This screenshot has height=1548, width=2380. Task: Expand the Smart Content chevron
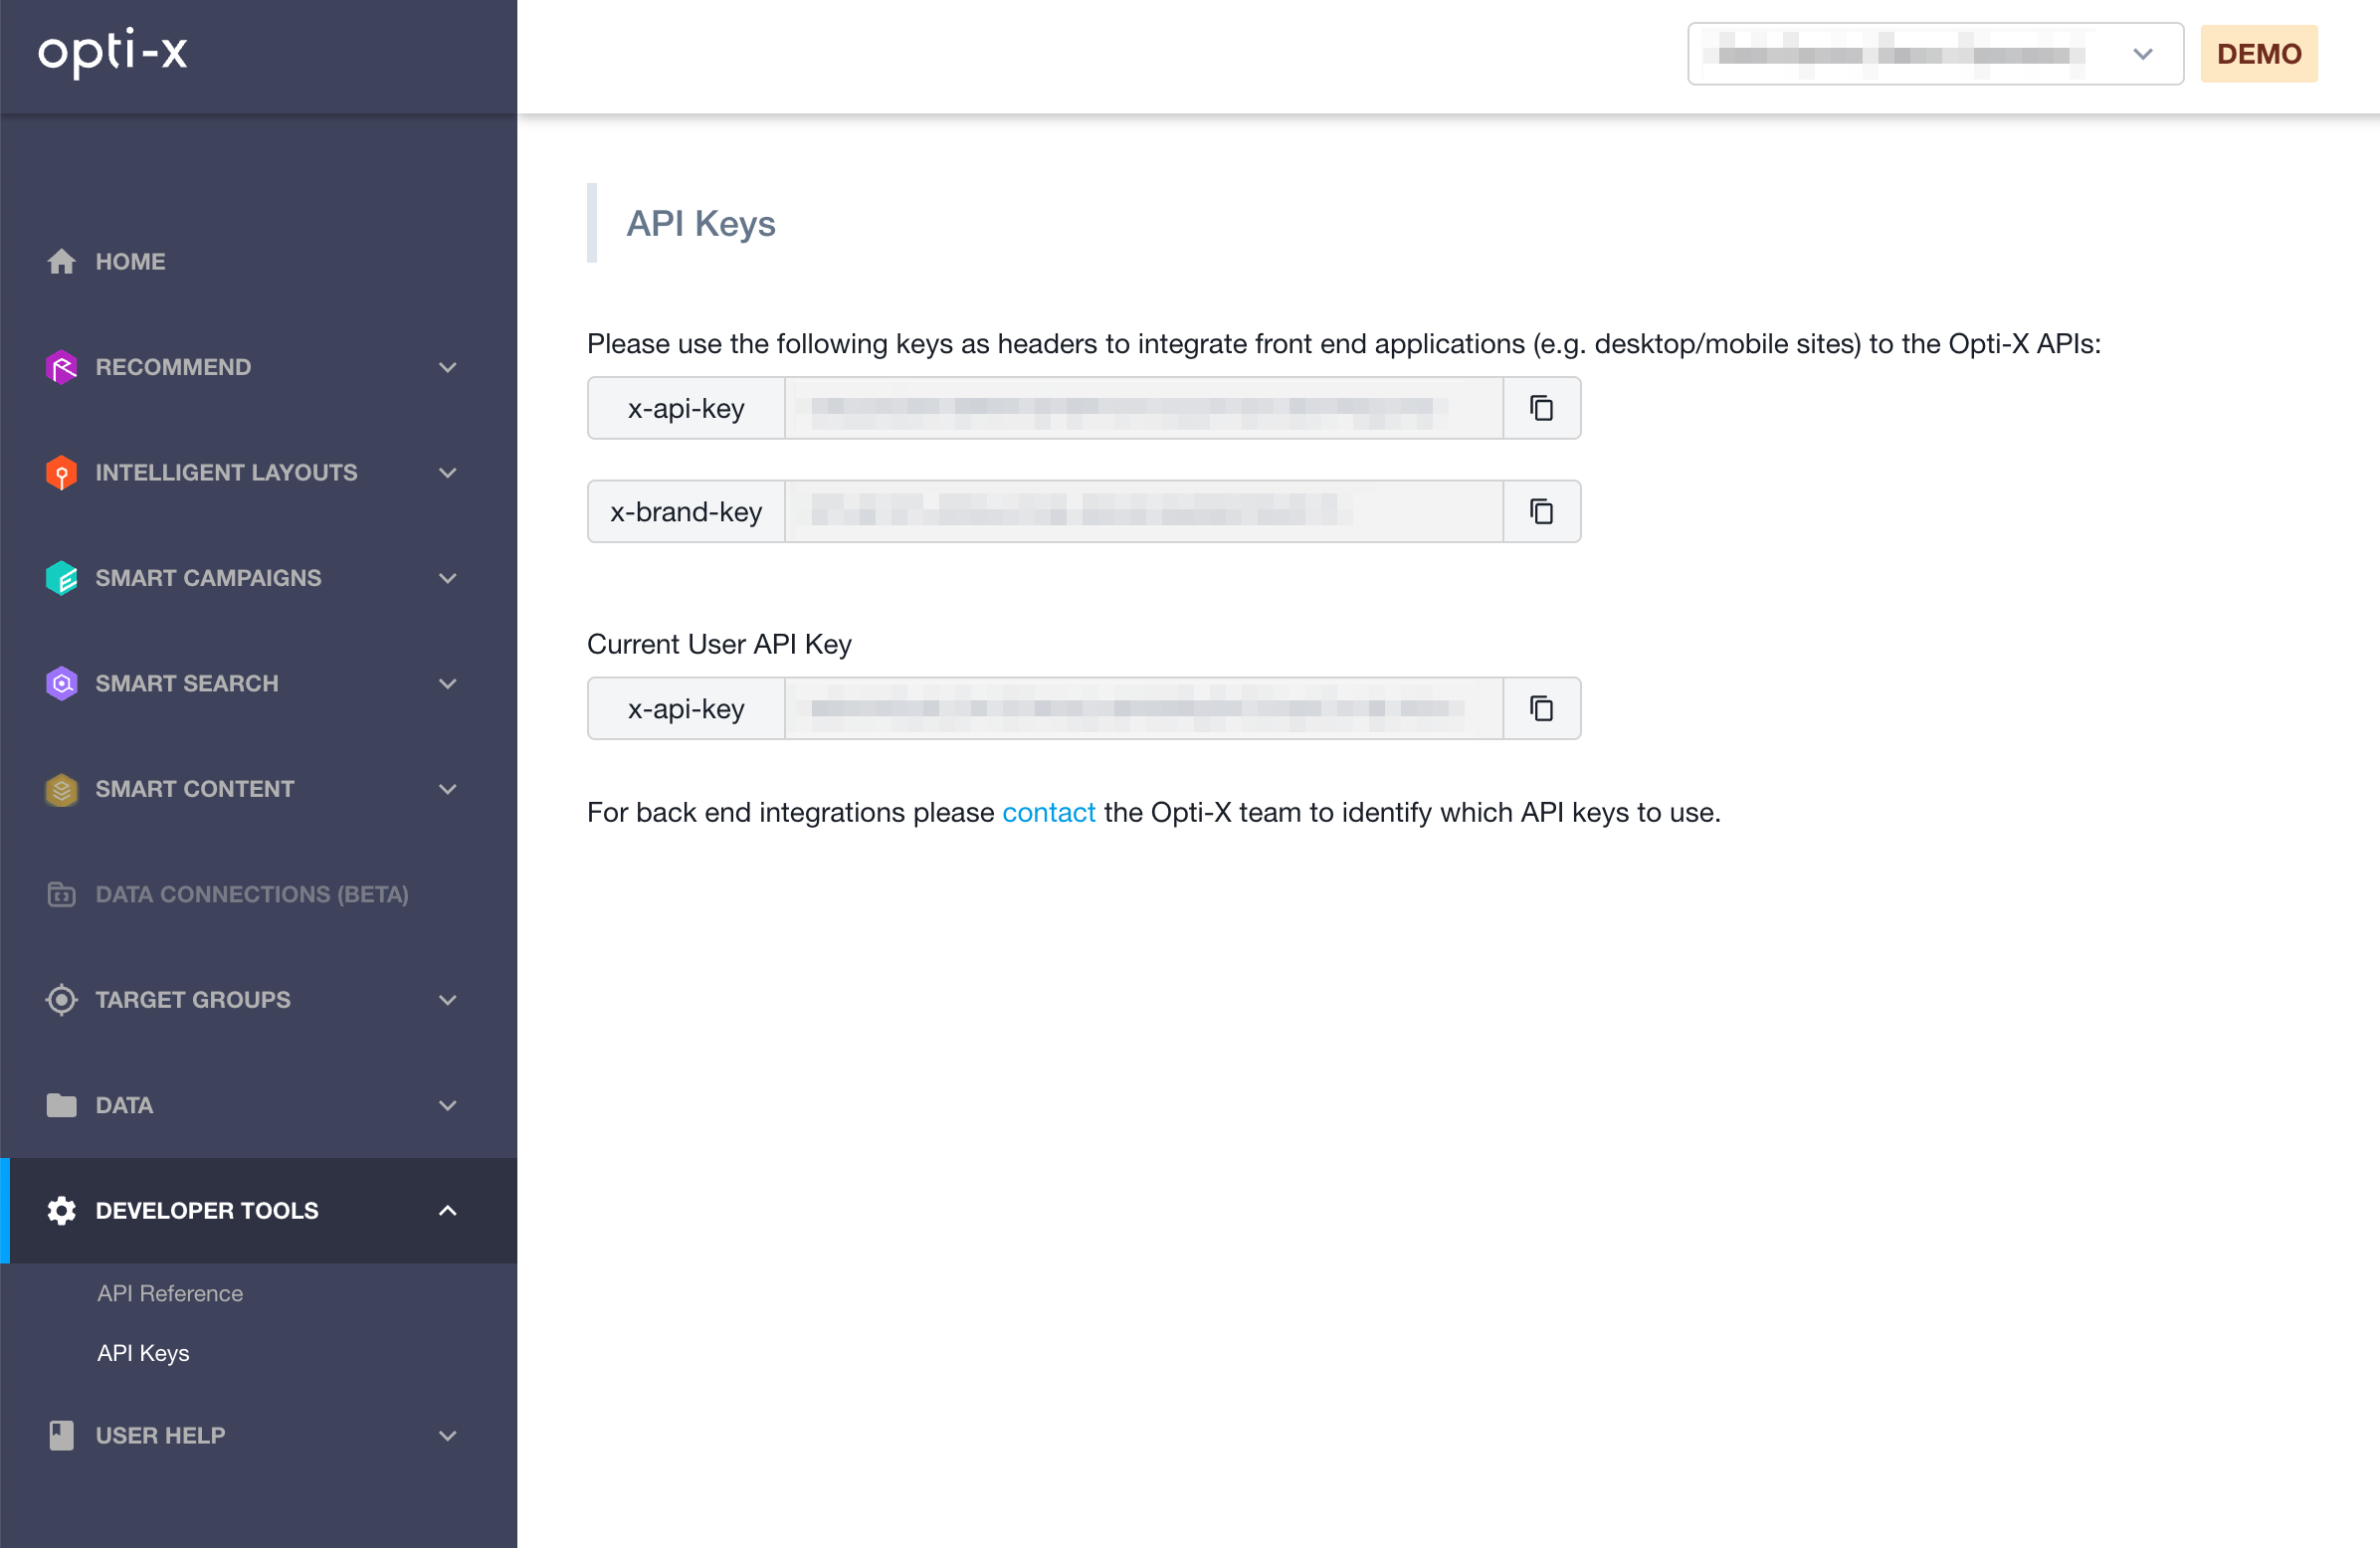point(448,789)
